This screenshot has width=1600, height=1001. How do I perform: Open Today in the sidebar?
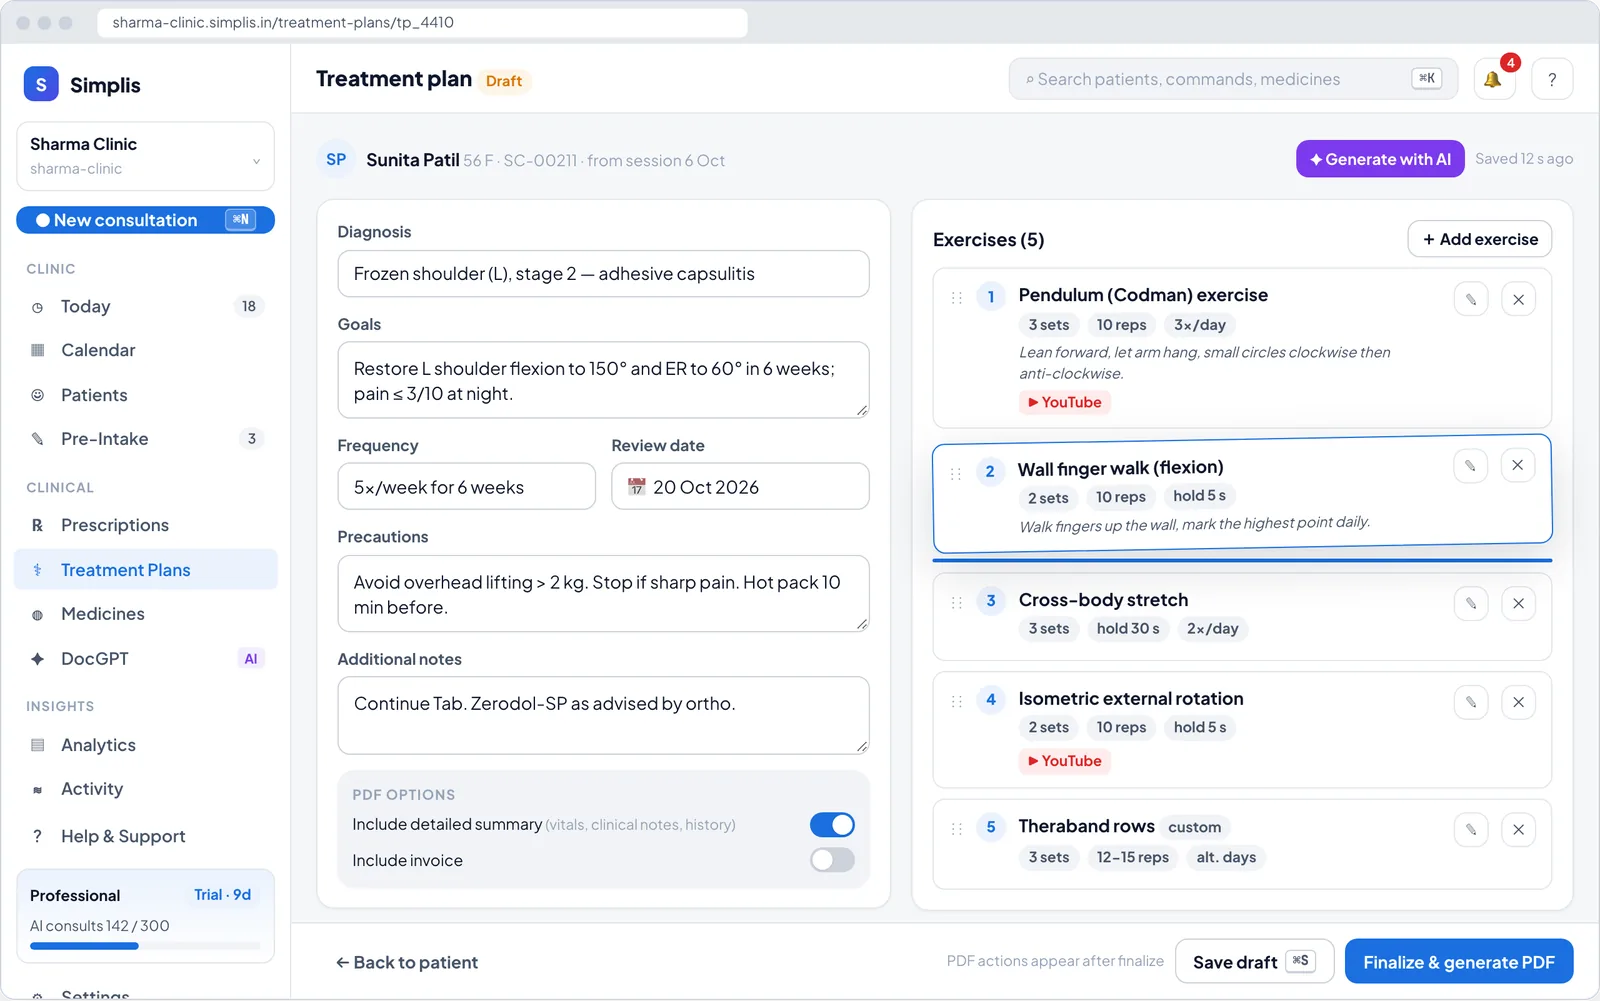[145, 307]
